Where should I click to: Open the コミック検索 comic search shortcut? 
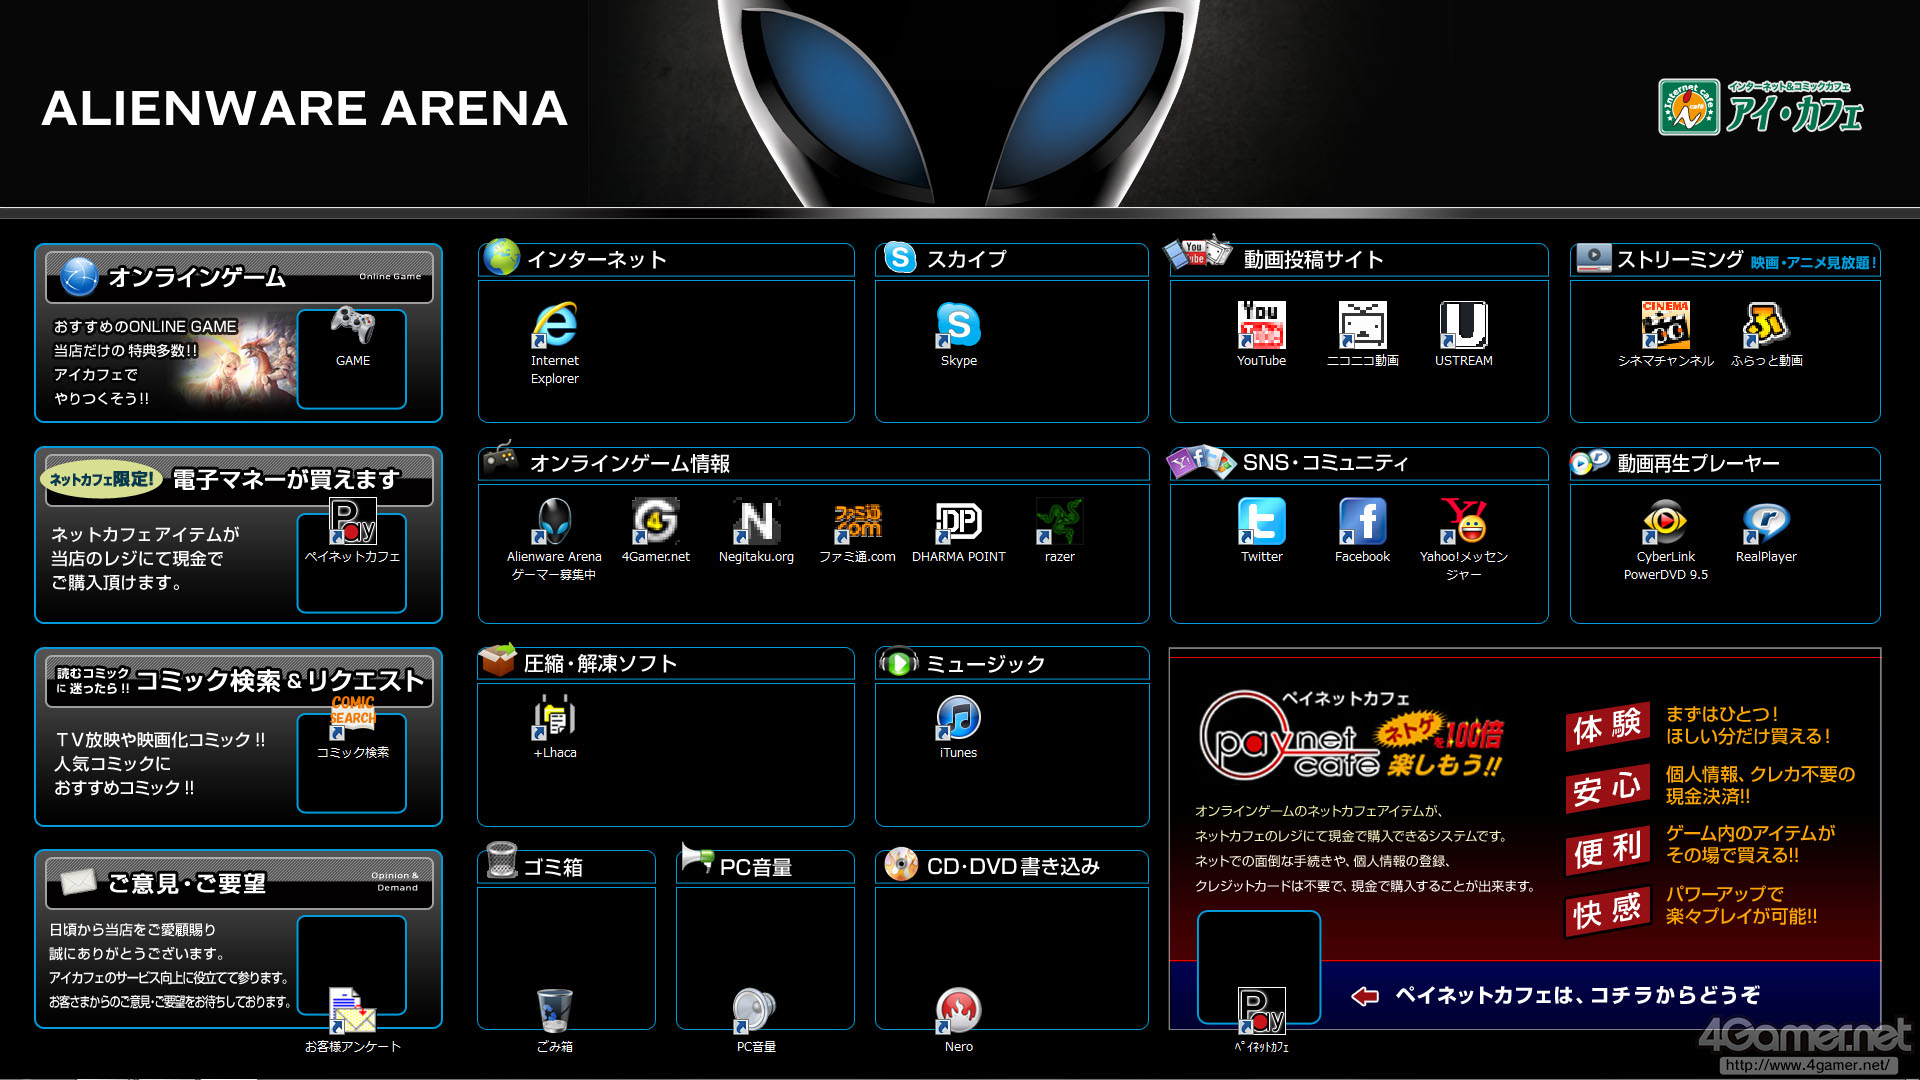352,718
